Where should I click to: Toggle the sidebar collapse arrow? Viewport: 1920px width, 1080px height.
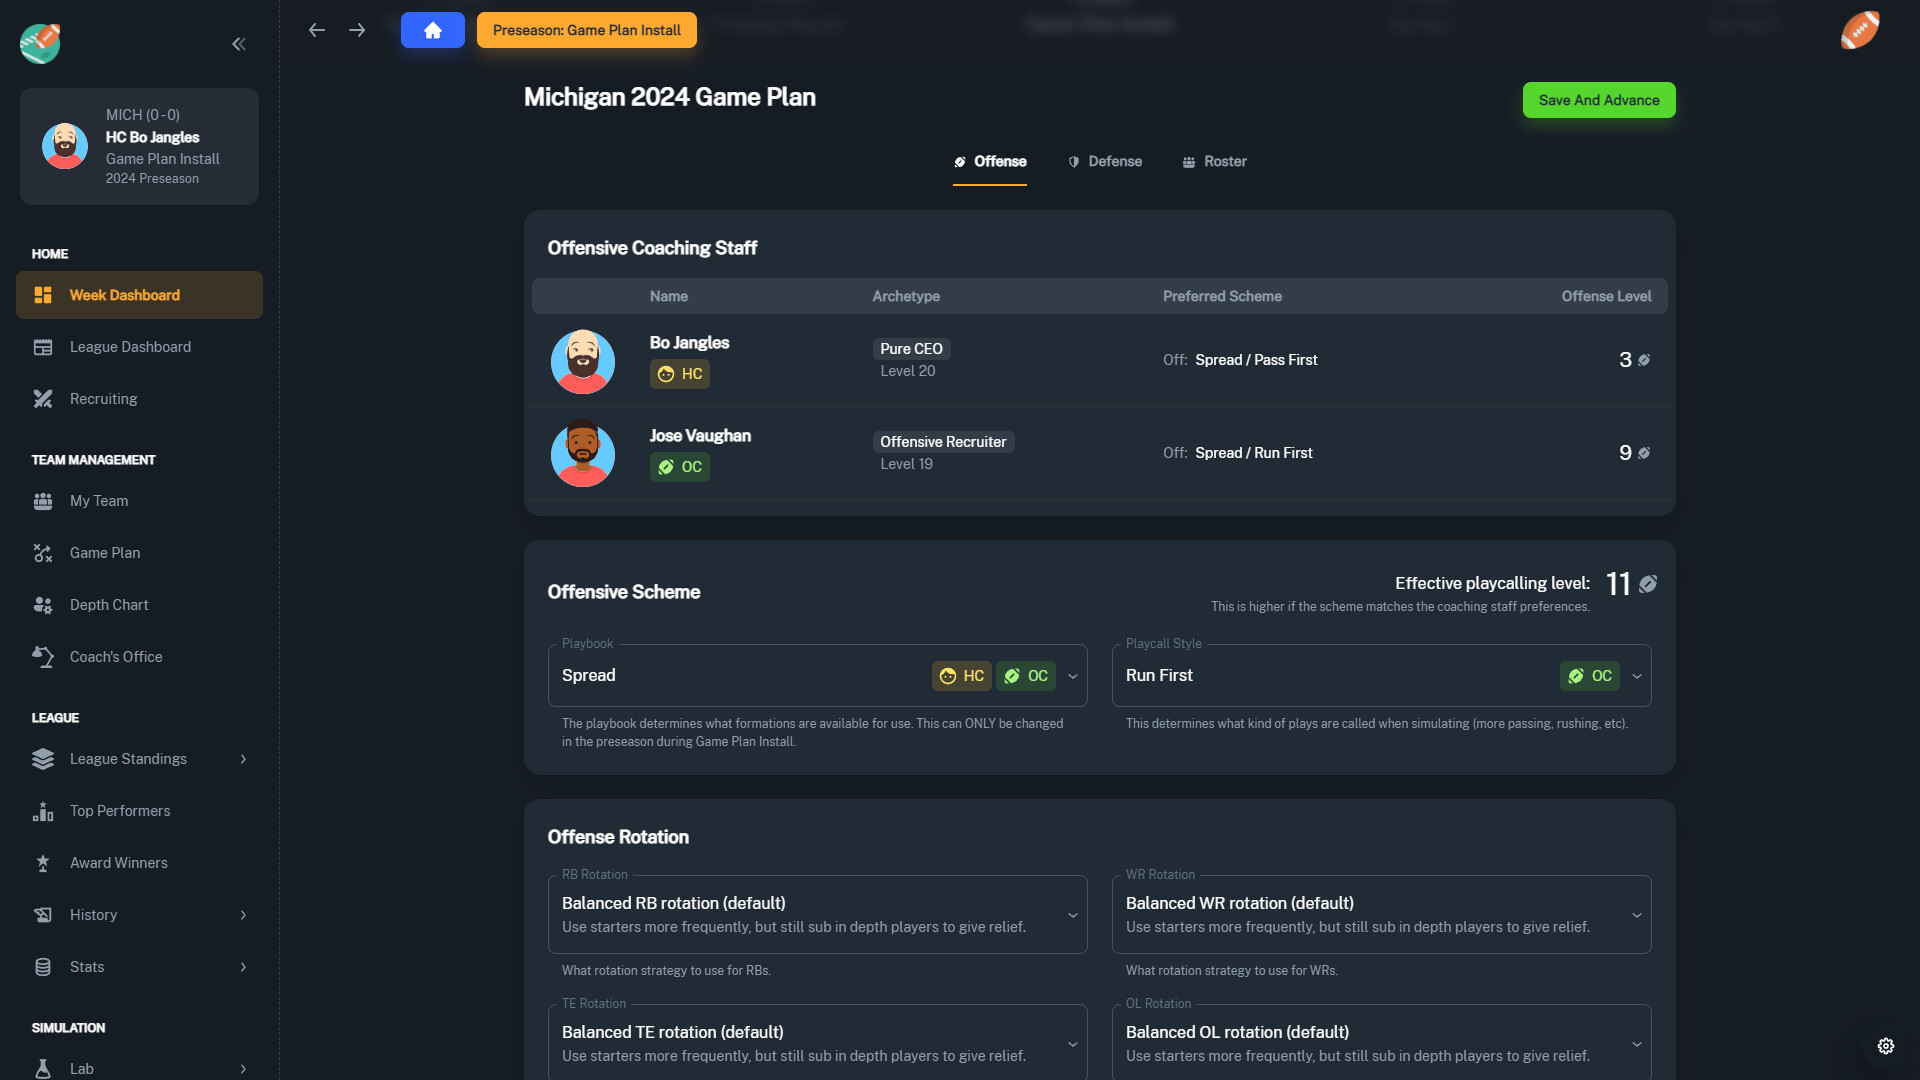(x=237, y=44)
